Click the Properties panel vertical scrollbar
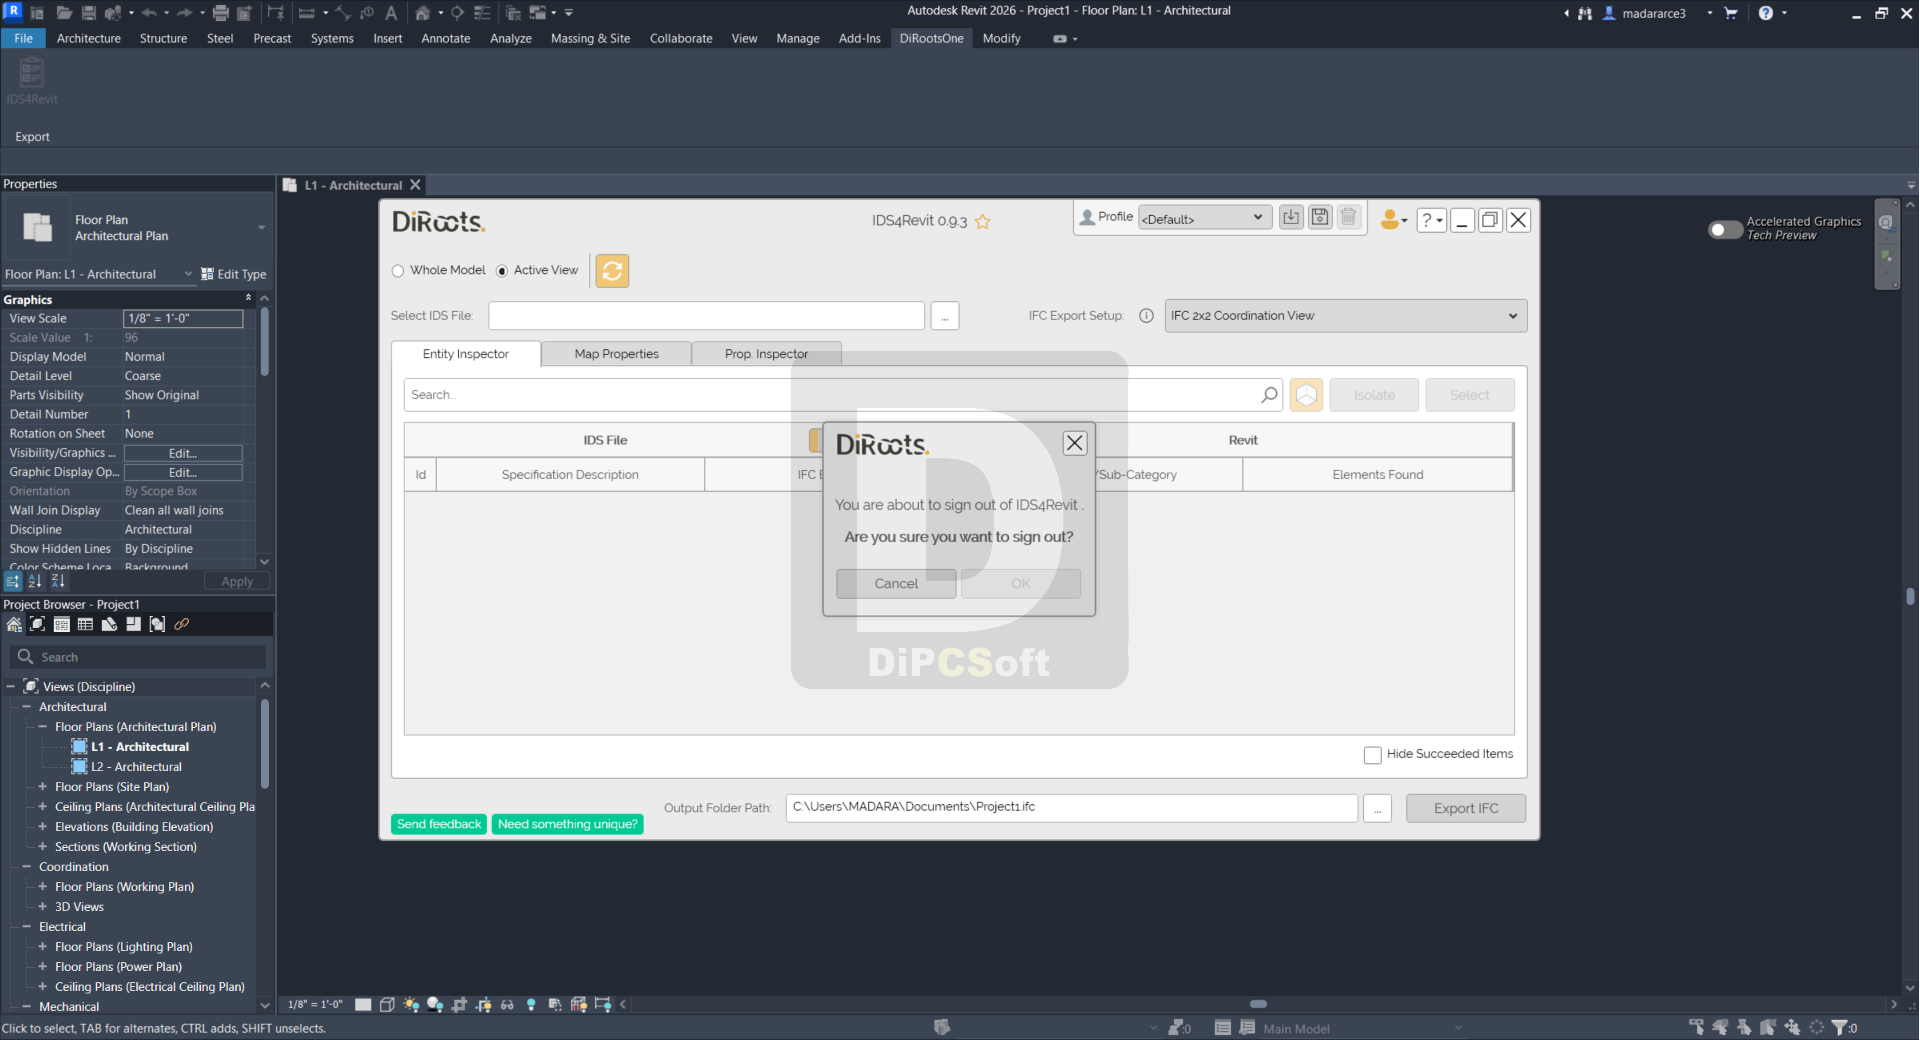The height and width of the screenshot is (1040, 1920). coord(265,342)
